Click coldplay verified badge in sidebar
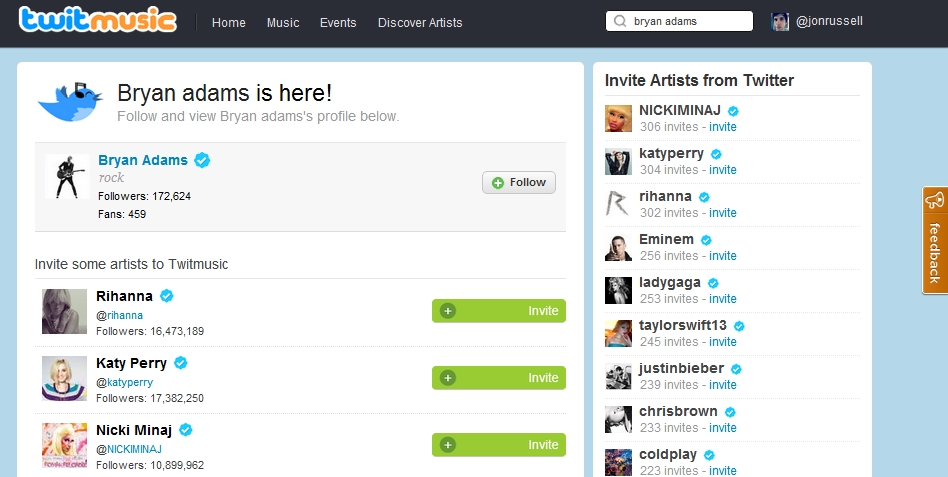The height and width of the screenshot is (477, 948). [x=709, y=455]
